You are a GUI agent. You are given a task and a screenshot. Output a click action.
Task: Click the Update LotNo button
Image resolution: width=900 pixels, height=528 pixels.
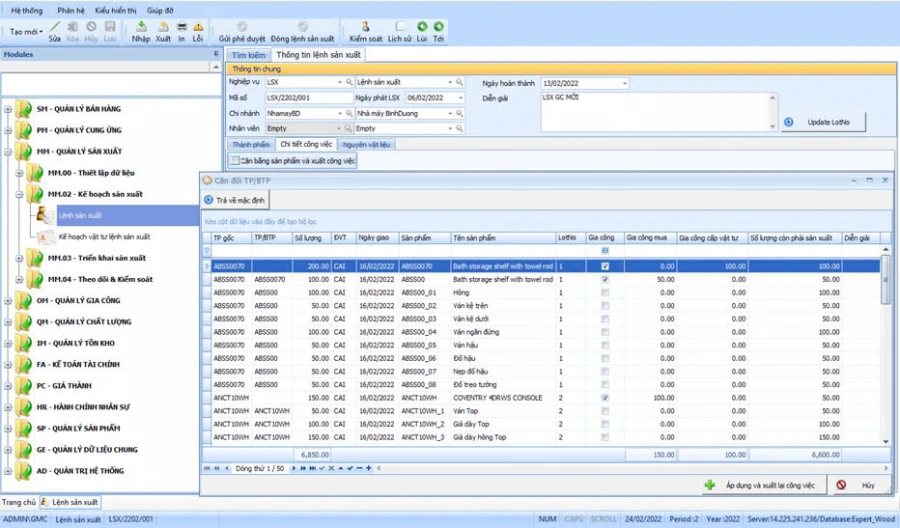(823, 122)
